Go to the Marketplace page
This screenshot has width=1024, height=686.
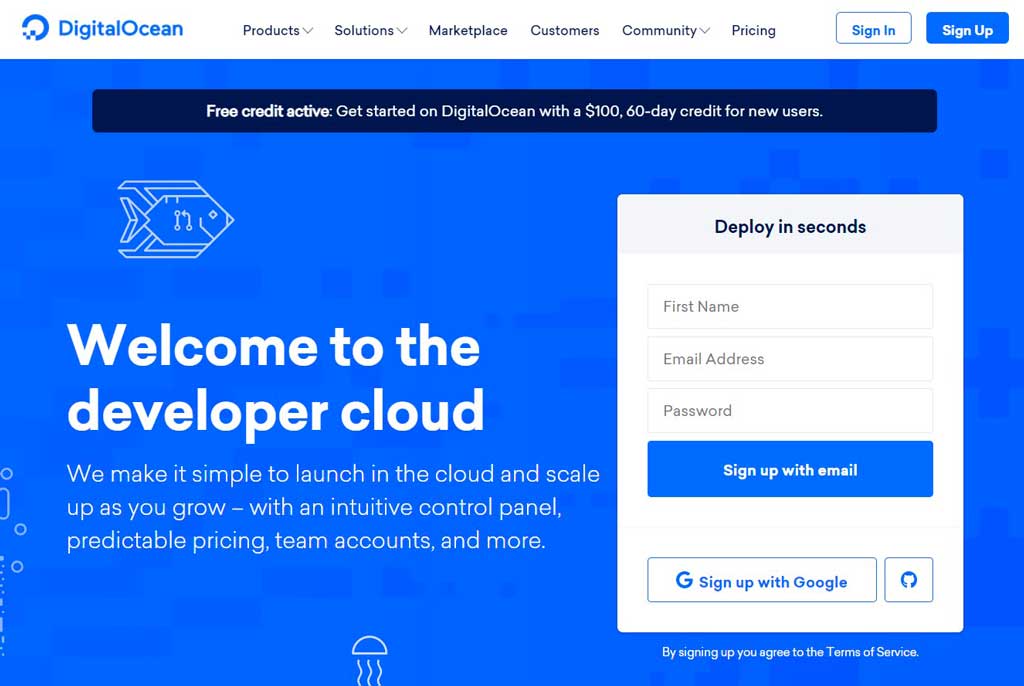(468, 31)
